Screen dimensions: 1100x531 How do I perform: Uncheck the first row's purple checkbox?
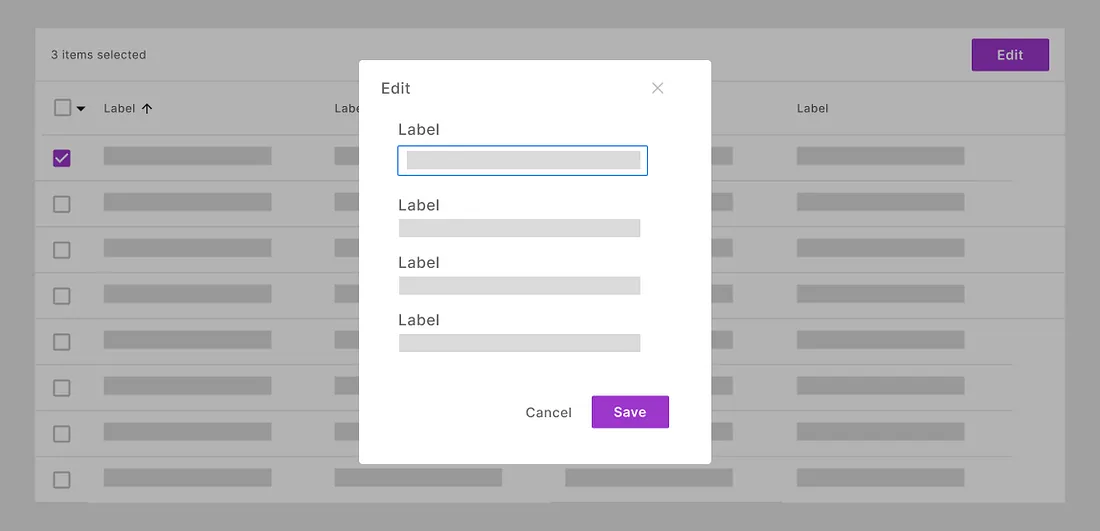click(x=62, y=158)
